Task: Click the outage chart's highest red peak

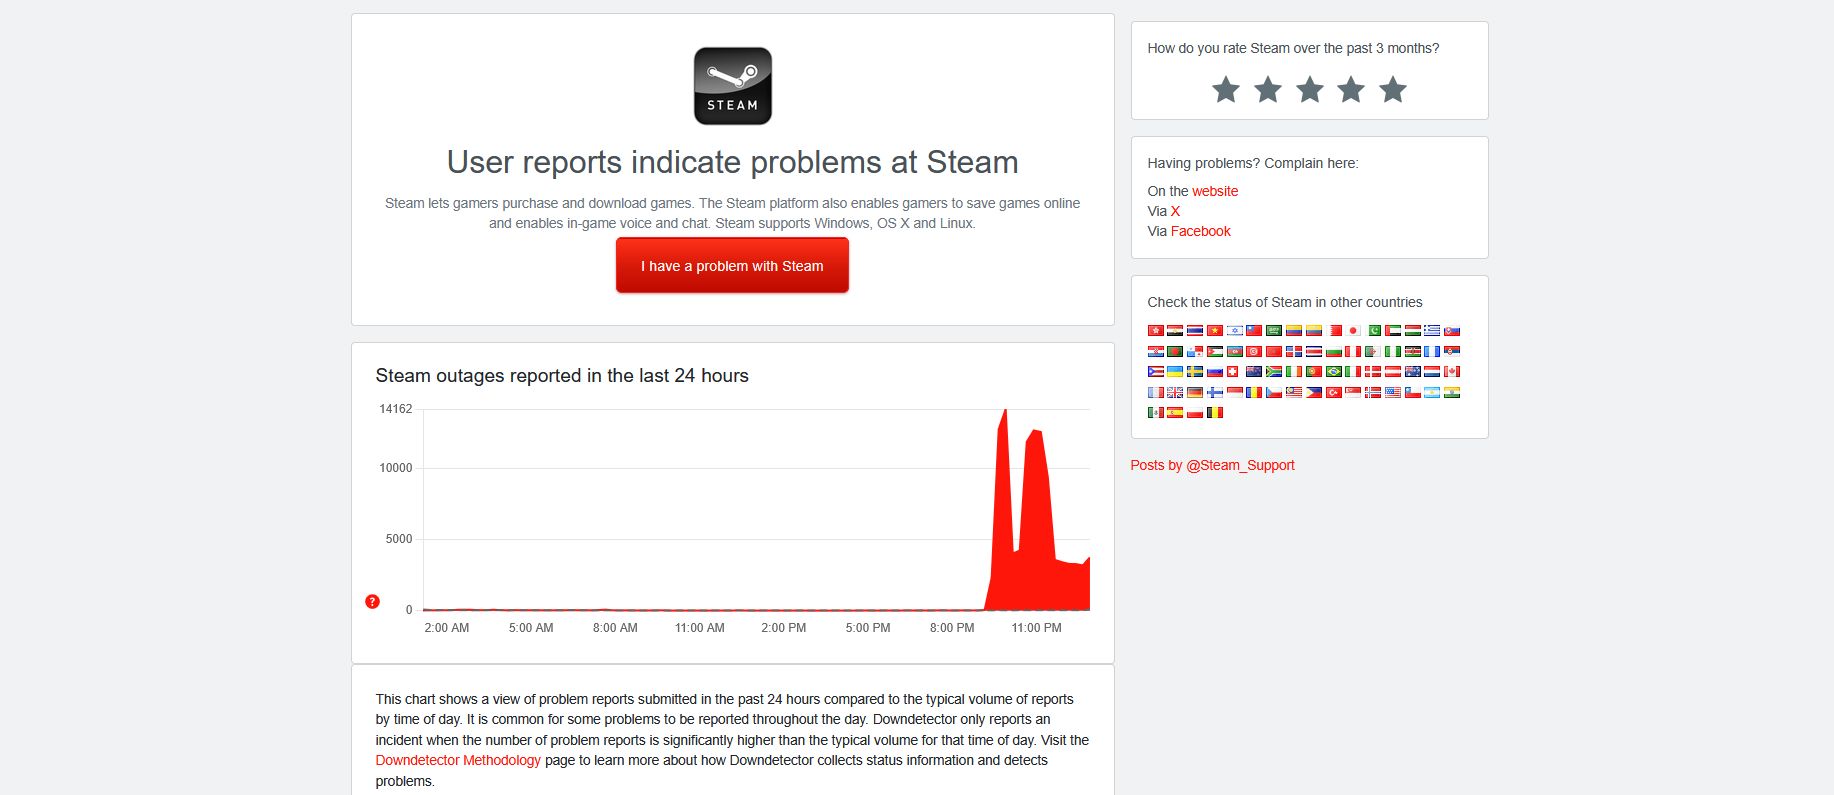Action: pyautogui.click(x=1004, y=413)
